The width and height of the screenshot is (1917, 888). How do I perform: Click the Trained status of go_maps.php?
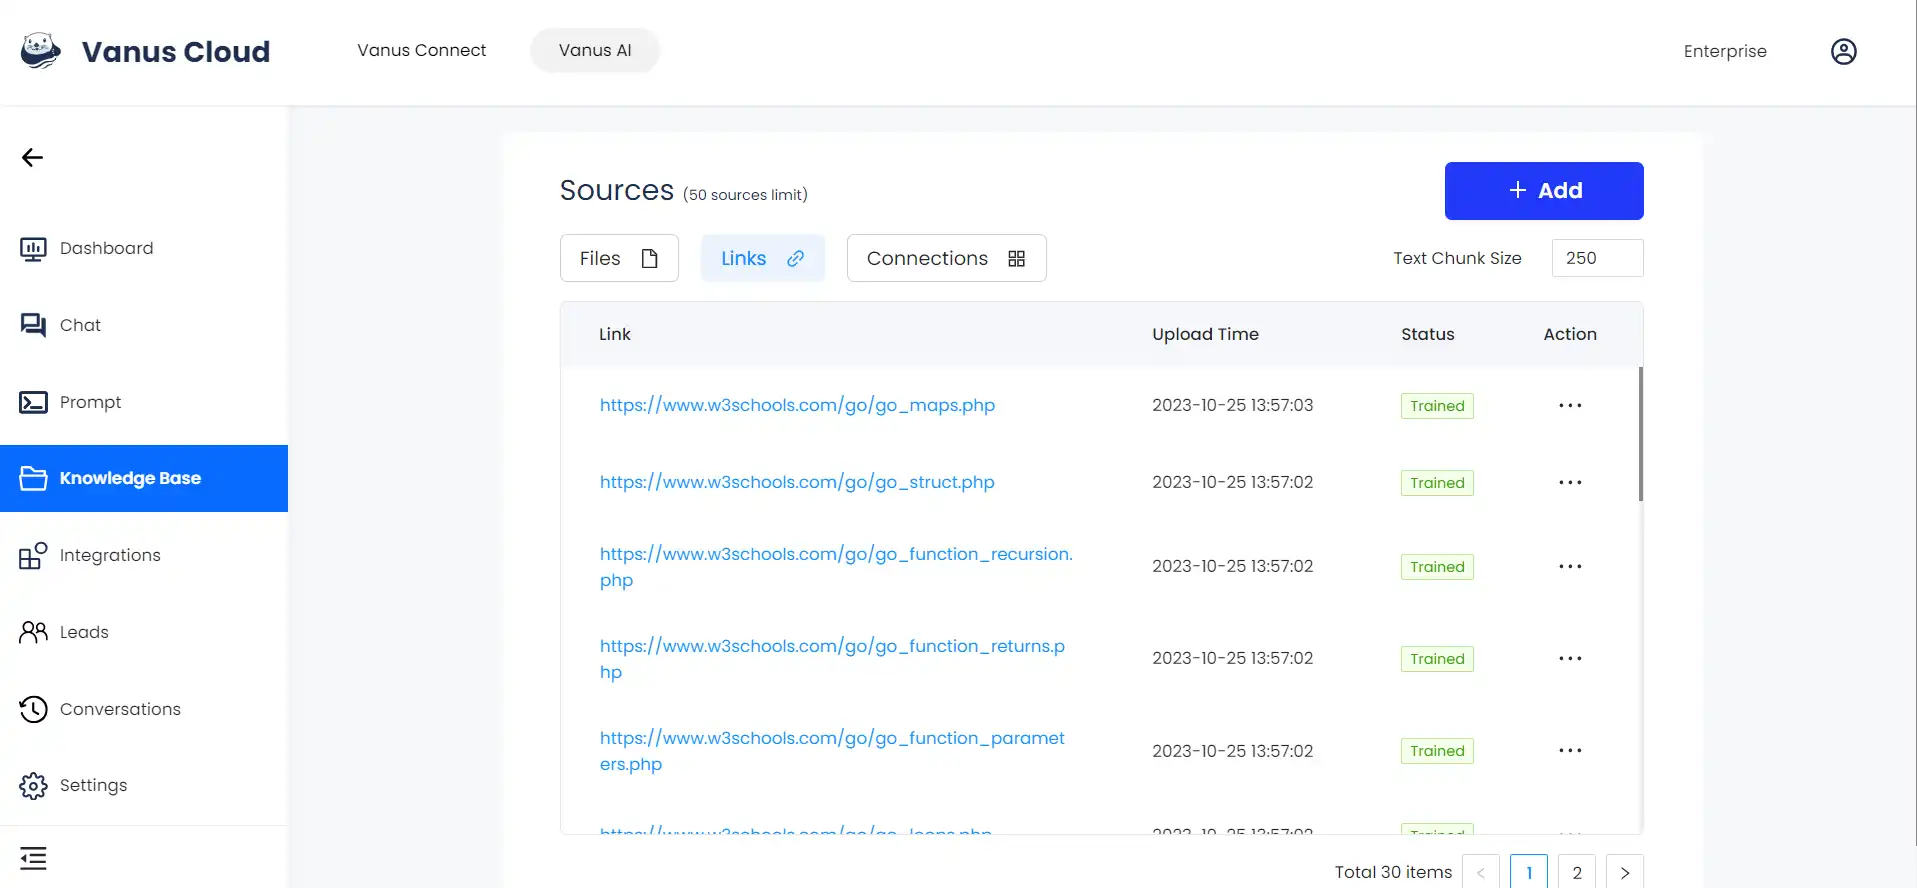click(1437, 406)
